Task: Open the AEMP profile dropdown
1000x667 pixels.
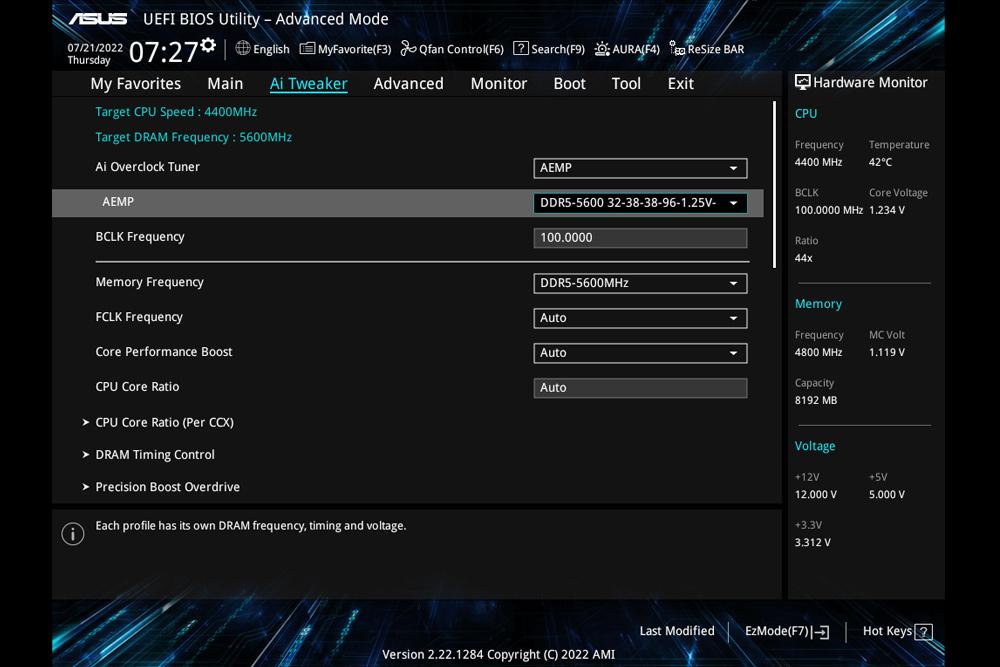Action: point(640,203)
